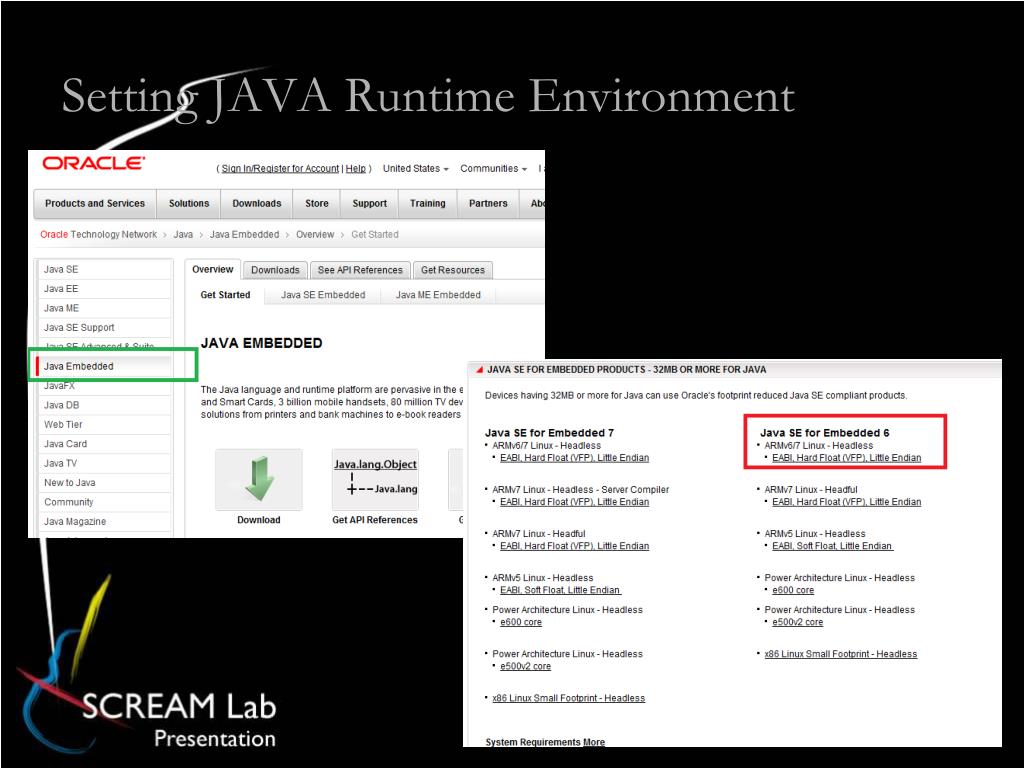Viewport: 1024px width, 768px height.
Task: Click the 'JAVA EMBEDDED' page heading
Action: click(x=261, y=344)
